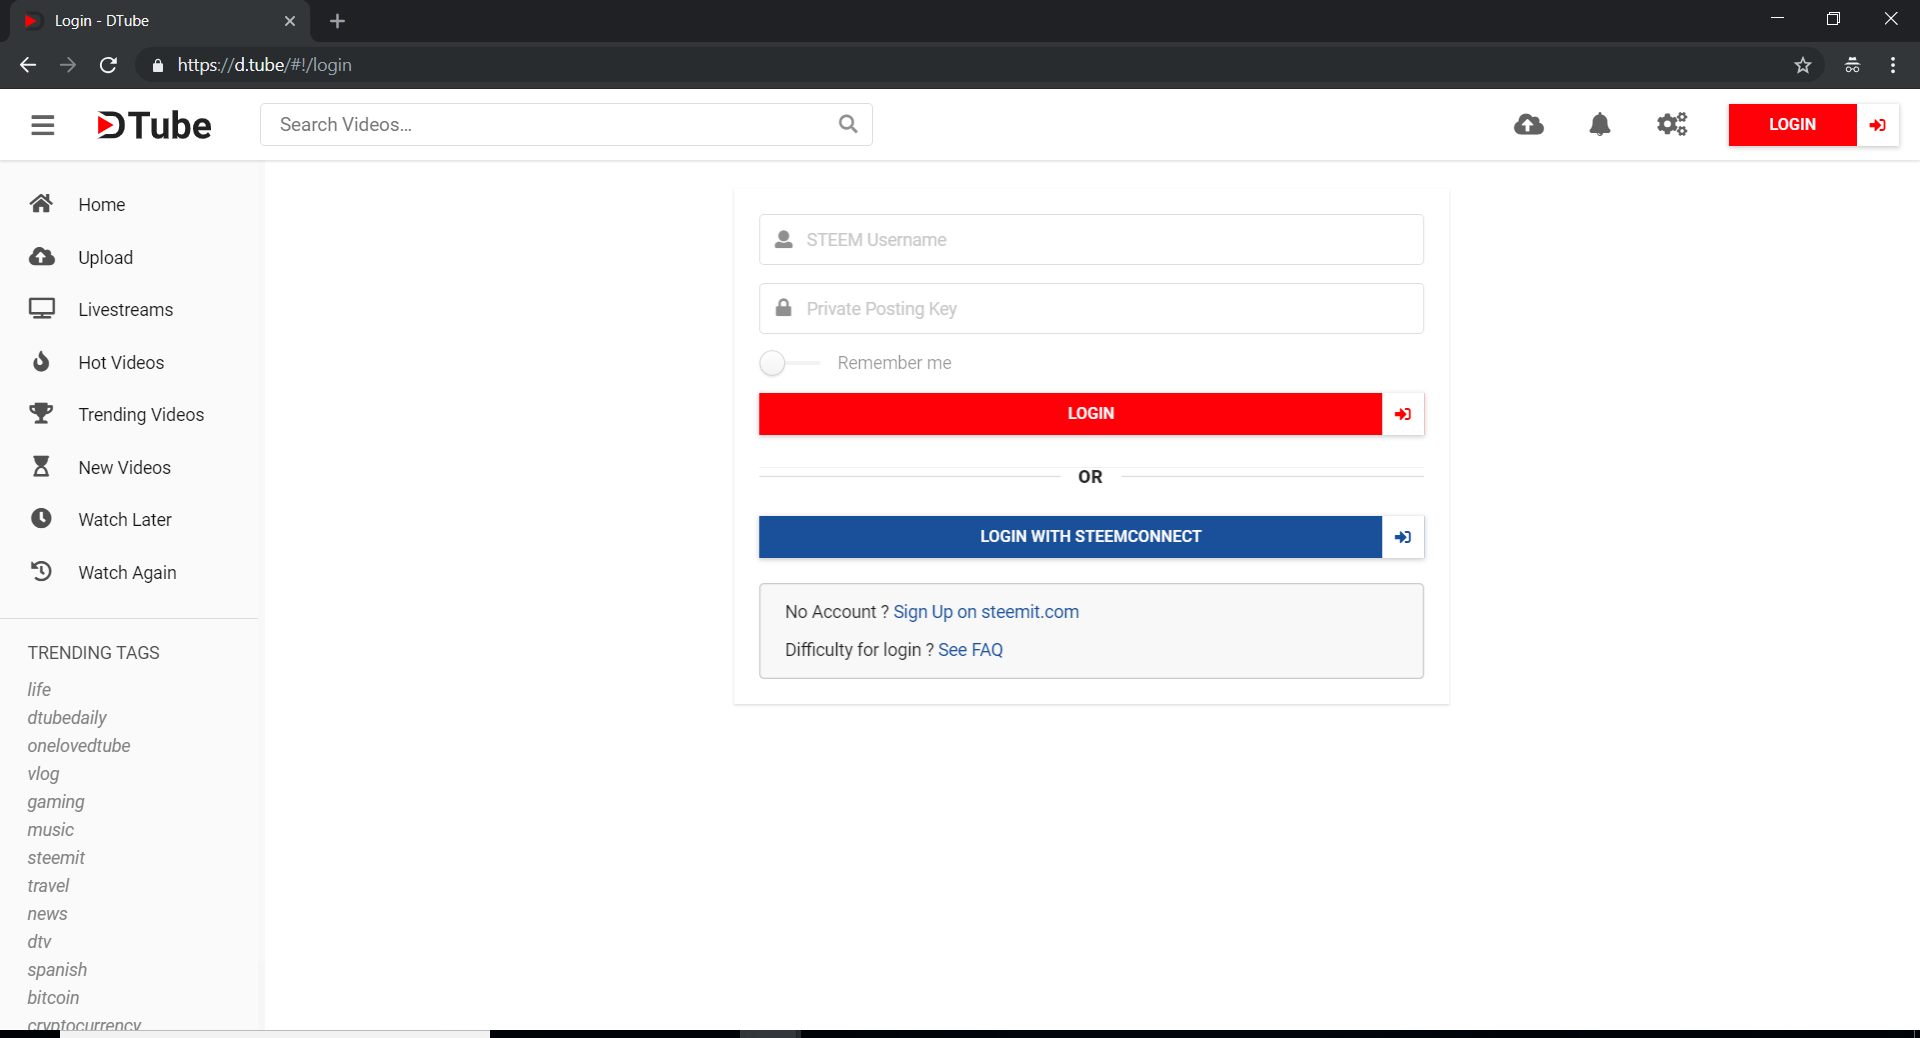Select the 'gaming' trending tag
The height and width of the screenshot is (1038, 1928).
pyautogui.click(x=56, y=802)
